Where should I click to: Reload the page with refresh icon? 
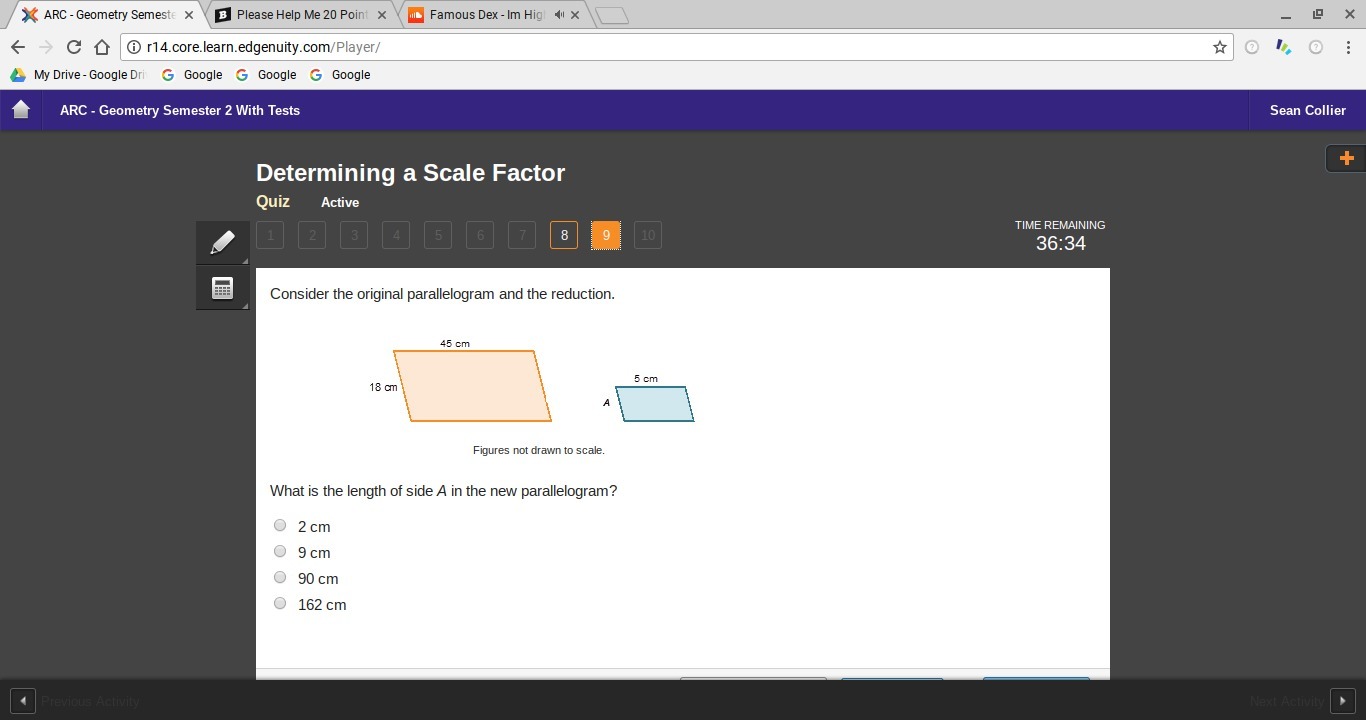pyautogui.click(x=73, y=47)
